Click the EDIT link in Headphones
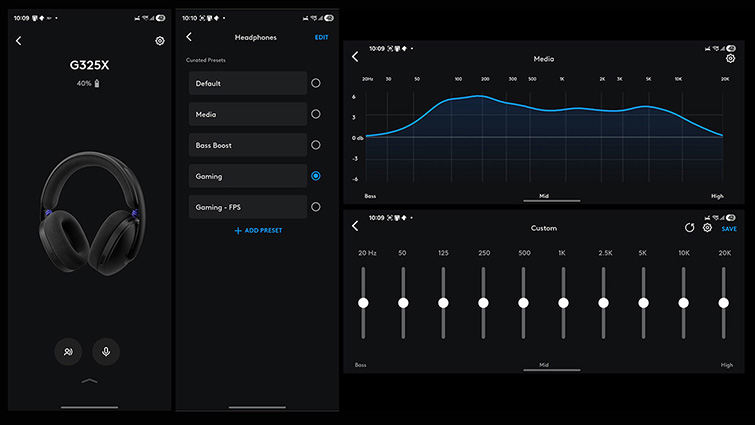The image size is (755, 425). pos(321,37)
